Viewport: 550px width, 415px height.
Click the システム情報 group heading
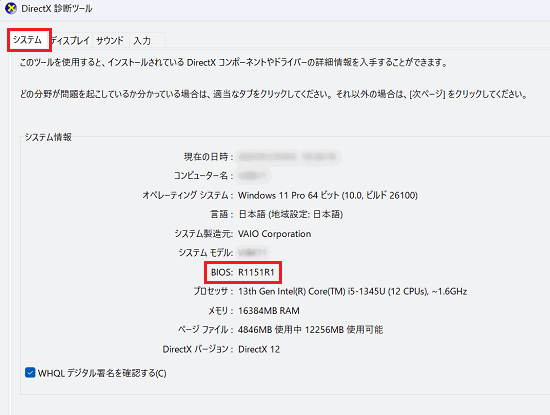(x=48, y=137)
